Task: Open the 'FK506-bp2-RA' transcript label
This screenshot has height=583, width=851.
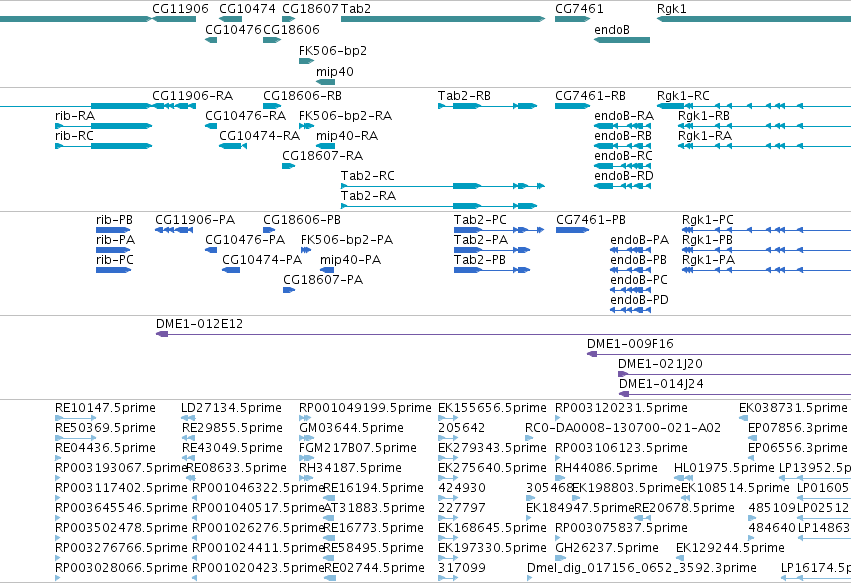Action: pyautogui.click(x=345, y=116)
